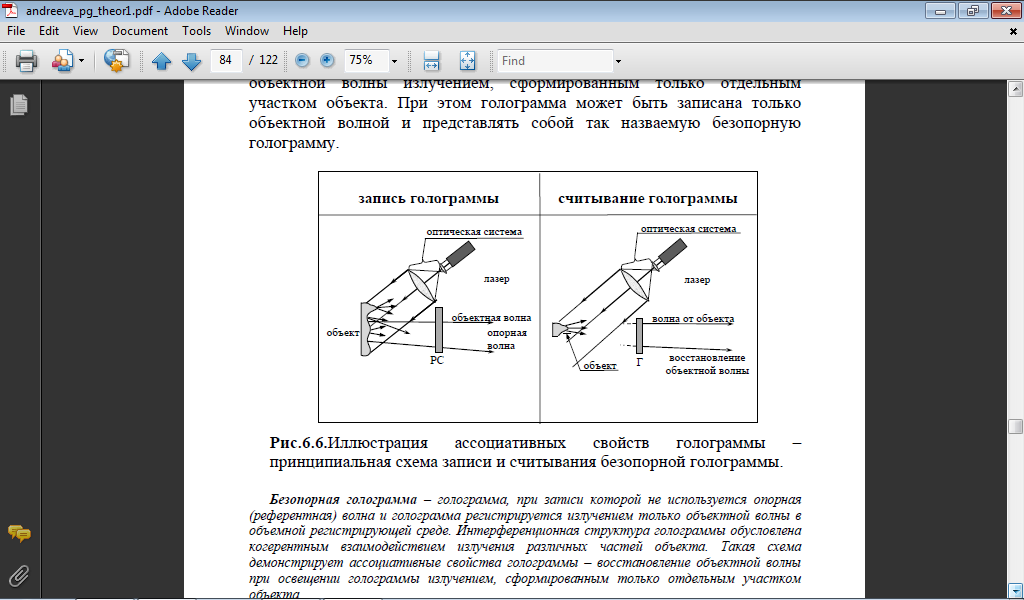Close the Adobe Reader window
The height and width of the screenshot is (600, 1024).
1006,10
